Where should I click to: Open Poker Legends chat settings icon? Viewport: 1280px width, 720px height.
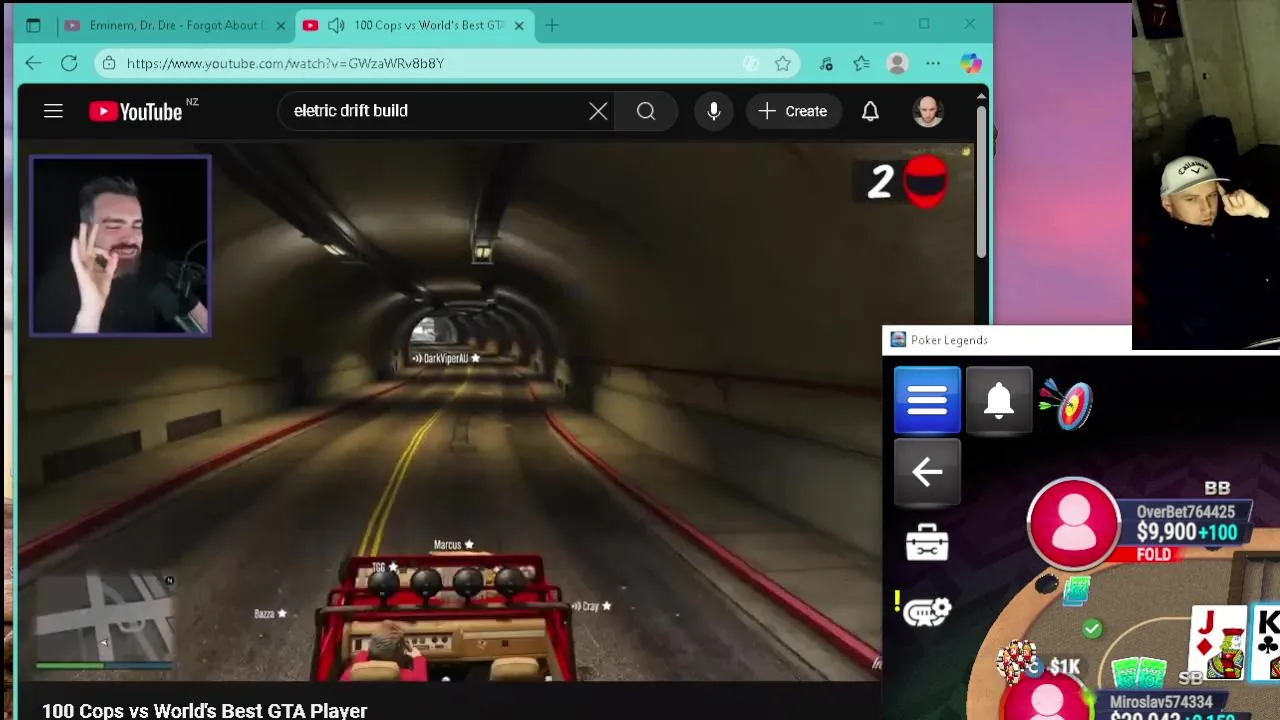tap(927, 611)
